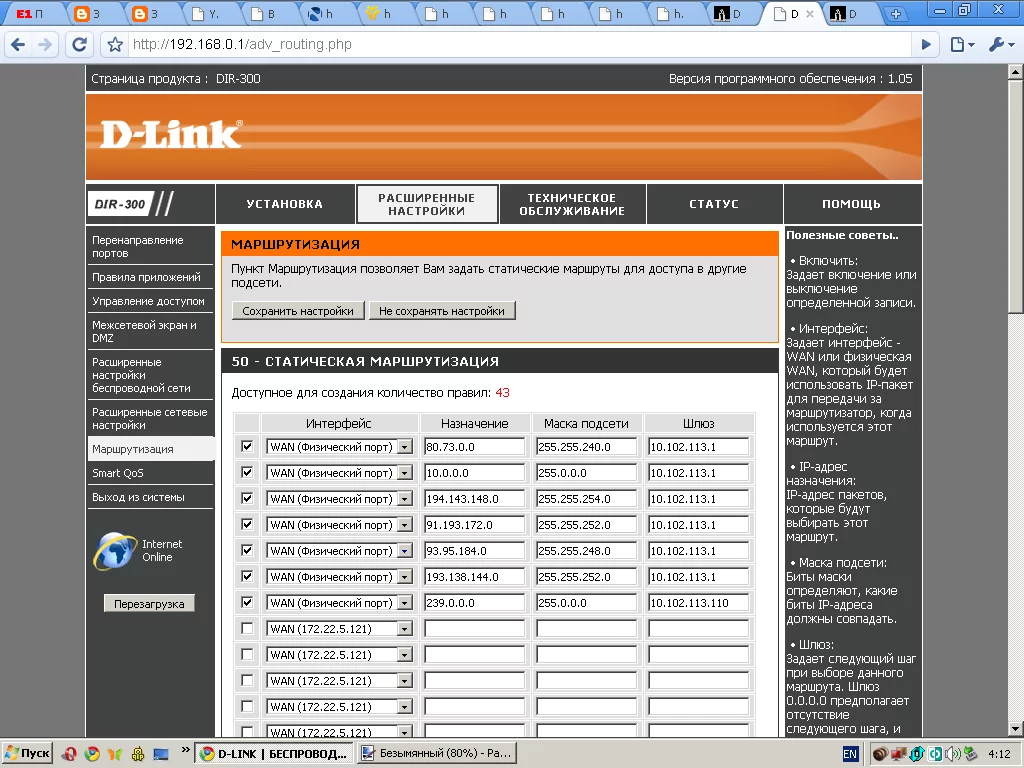Disable the 194.143.148.0 route checkbox
Viewport: 1024px width, 768px height.
pos(247,498)
